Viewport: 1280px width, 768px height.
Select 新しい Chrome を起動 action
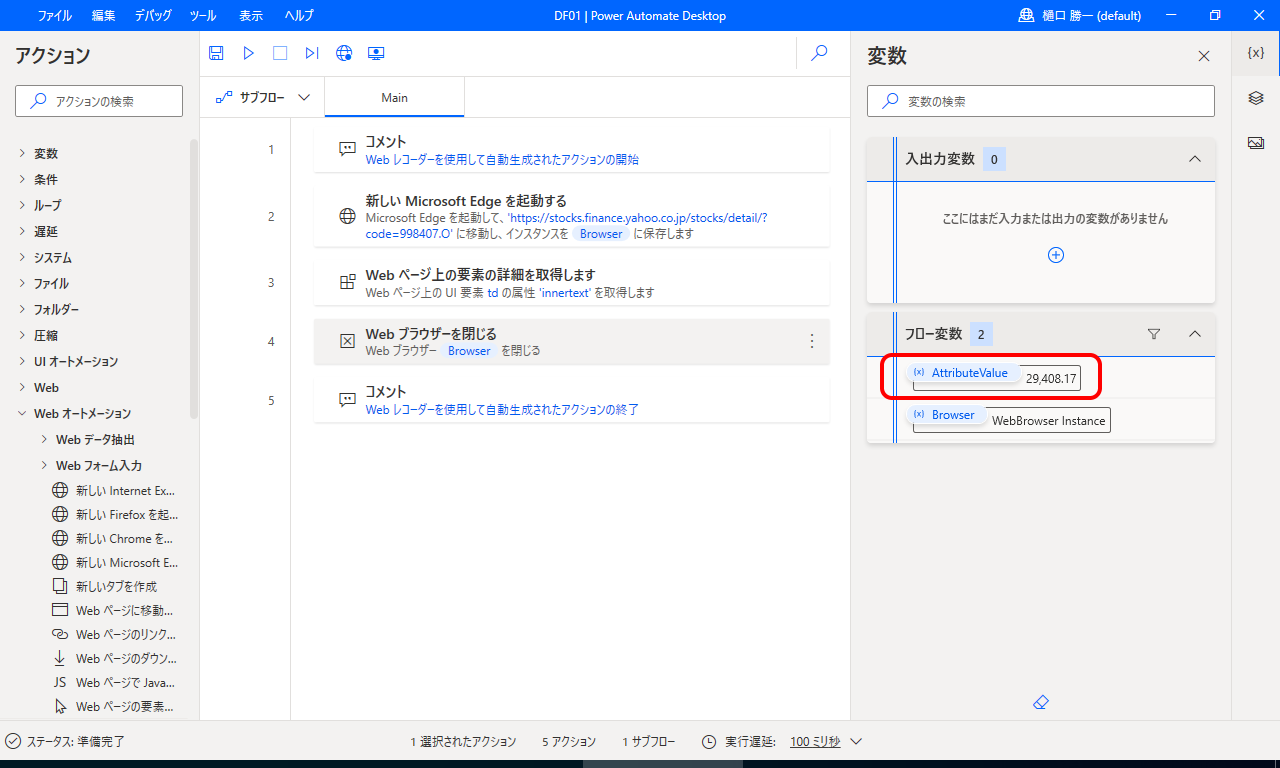[x=115, y=538]
